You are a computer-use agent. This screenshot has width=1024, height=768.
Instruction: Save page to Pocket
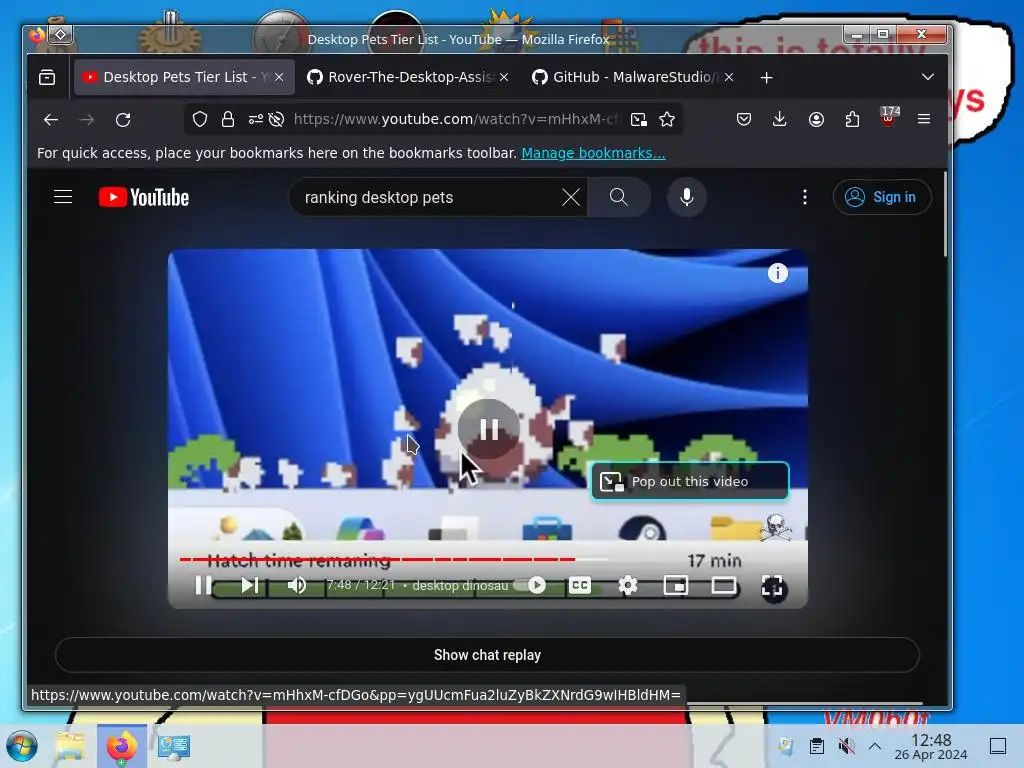click(743, 120)
